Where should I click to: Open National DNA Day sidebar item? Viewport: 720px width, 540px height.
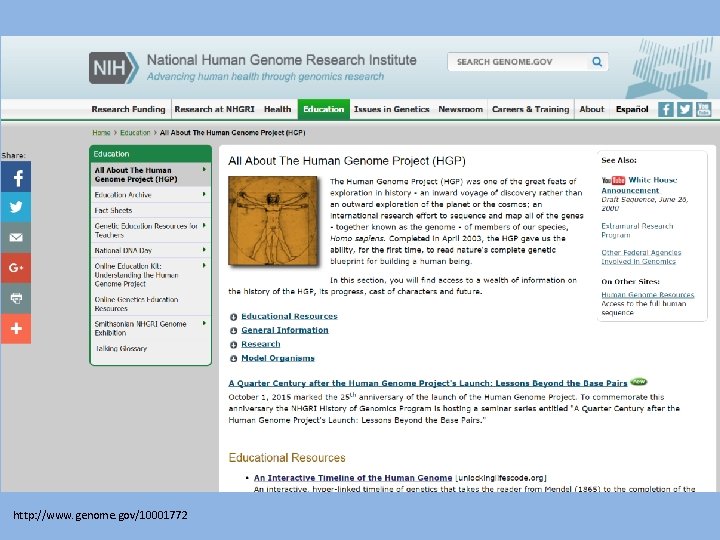click(123, 250)
